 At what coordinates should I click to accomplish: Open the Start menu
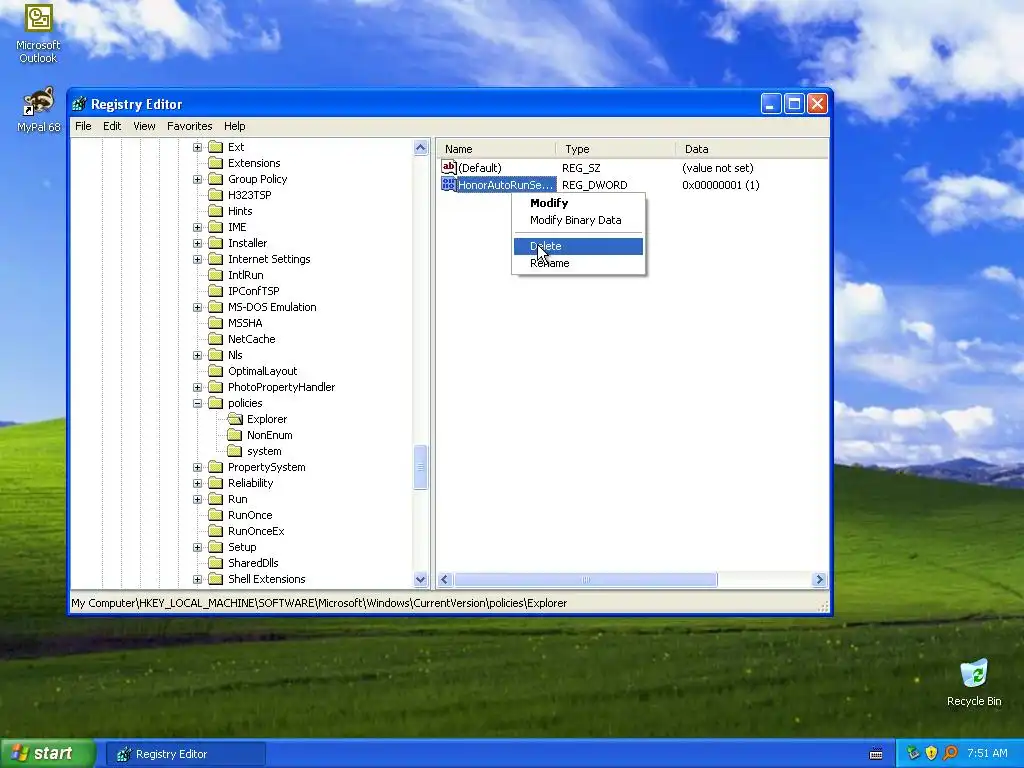[x=47, y=754]
